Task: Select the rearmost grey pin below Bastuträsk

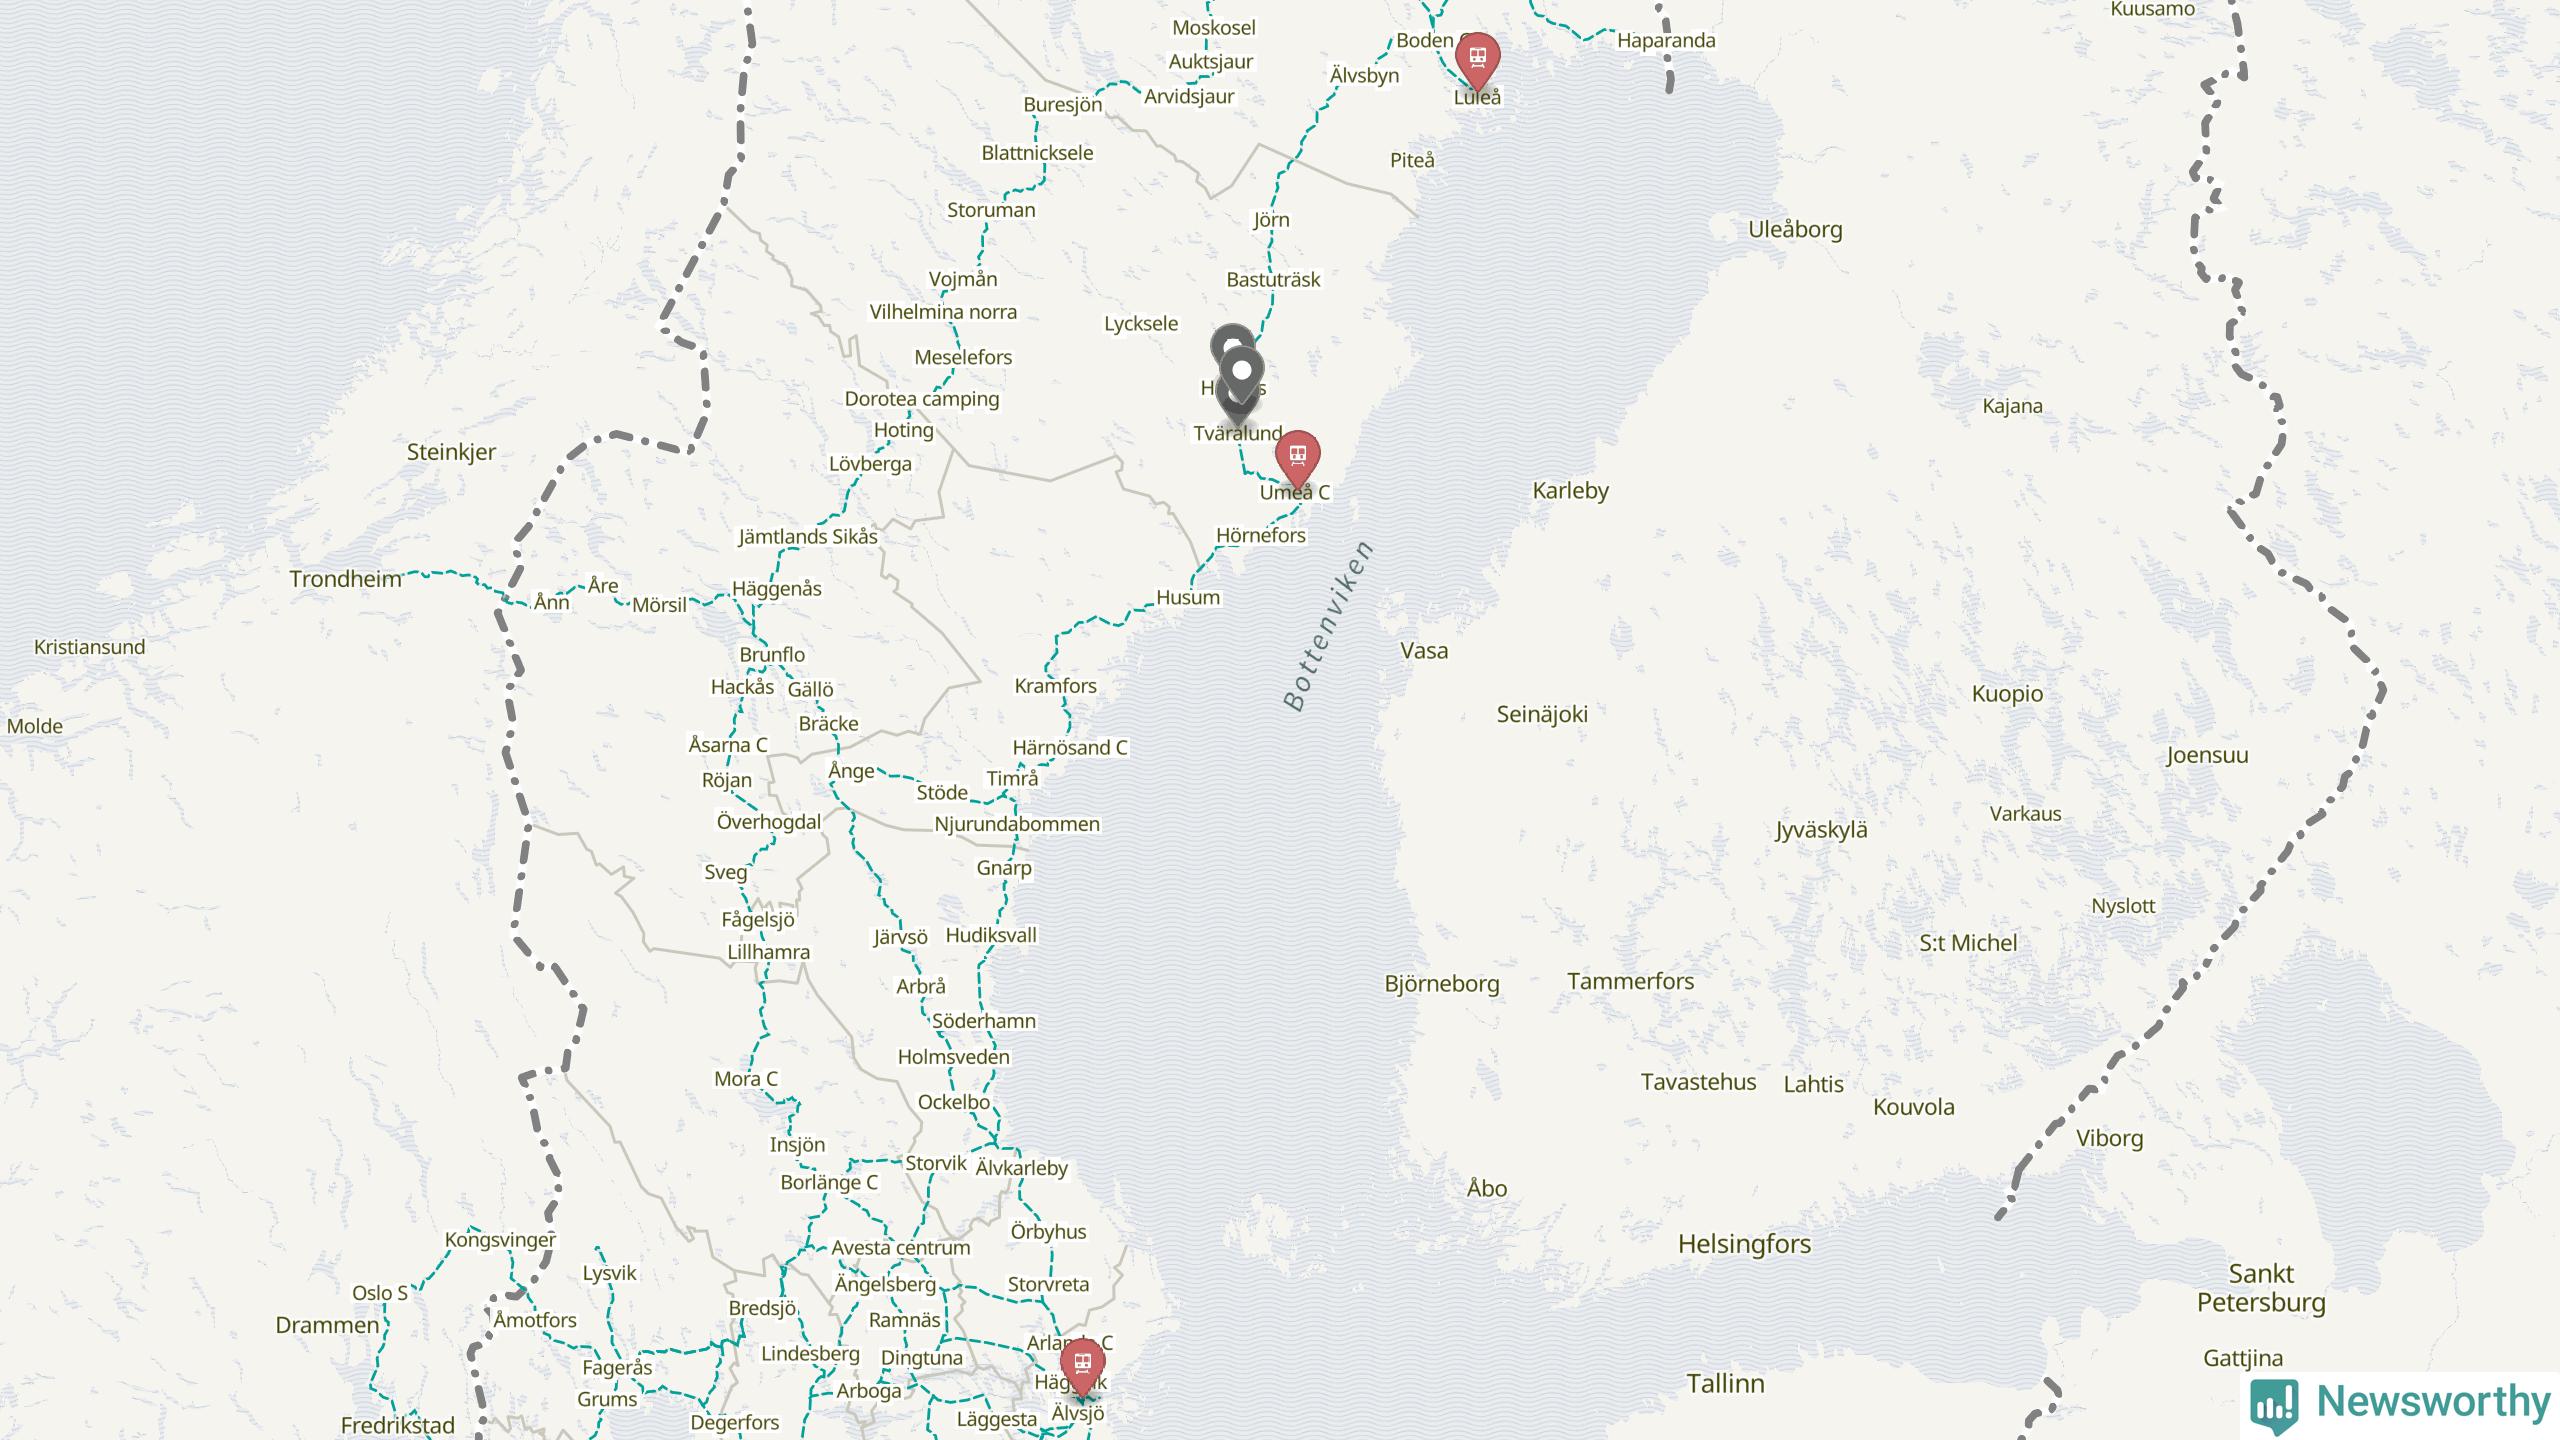Action: pyautogui.click(x=1232, y=343)
